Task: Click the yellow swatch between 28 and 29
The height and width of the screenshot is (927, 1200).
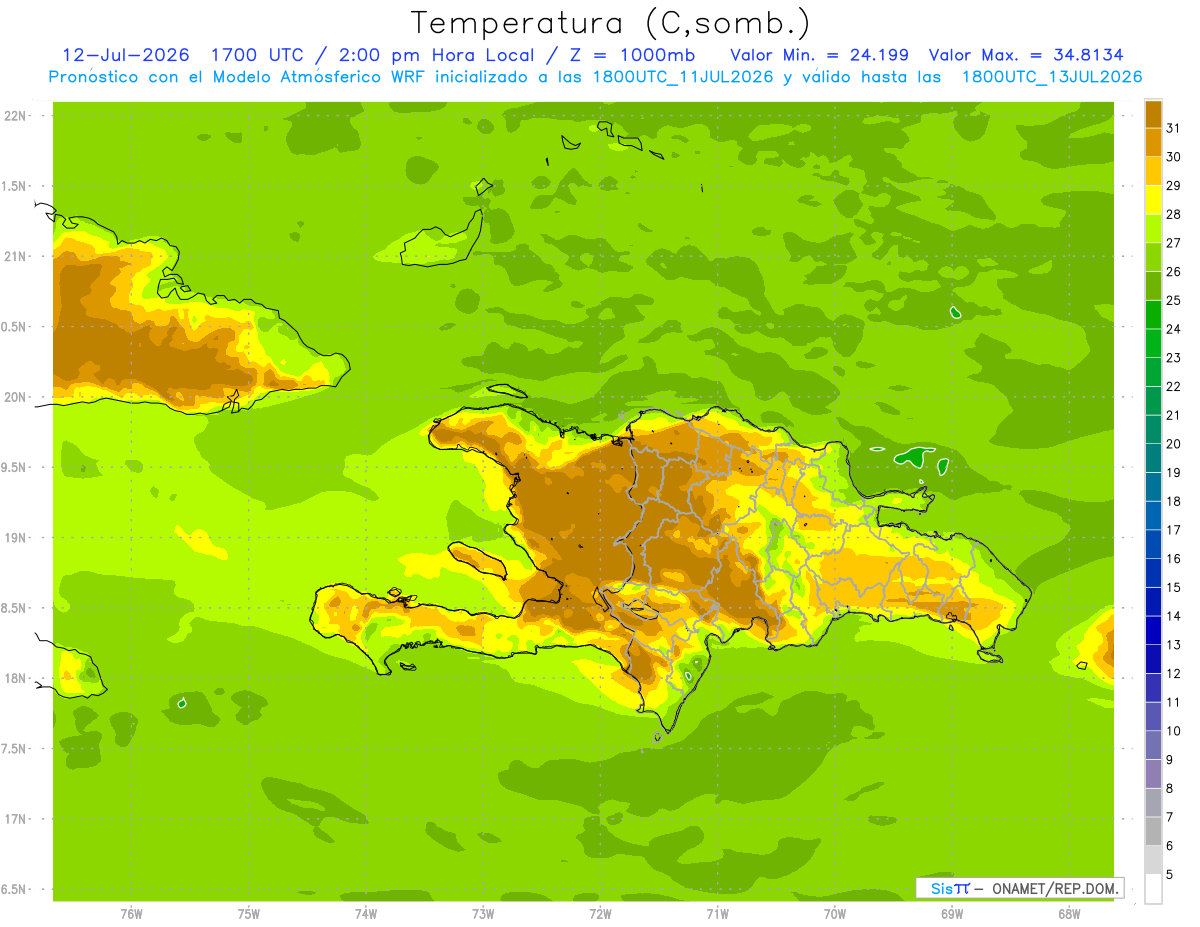Action: (x=1153, y=200)
